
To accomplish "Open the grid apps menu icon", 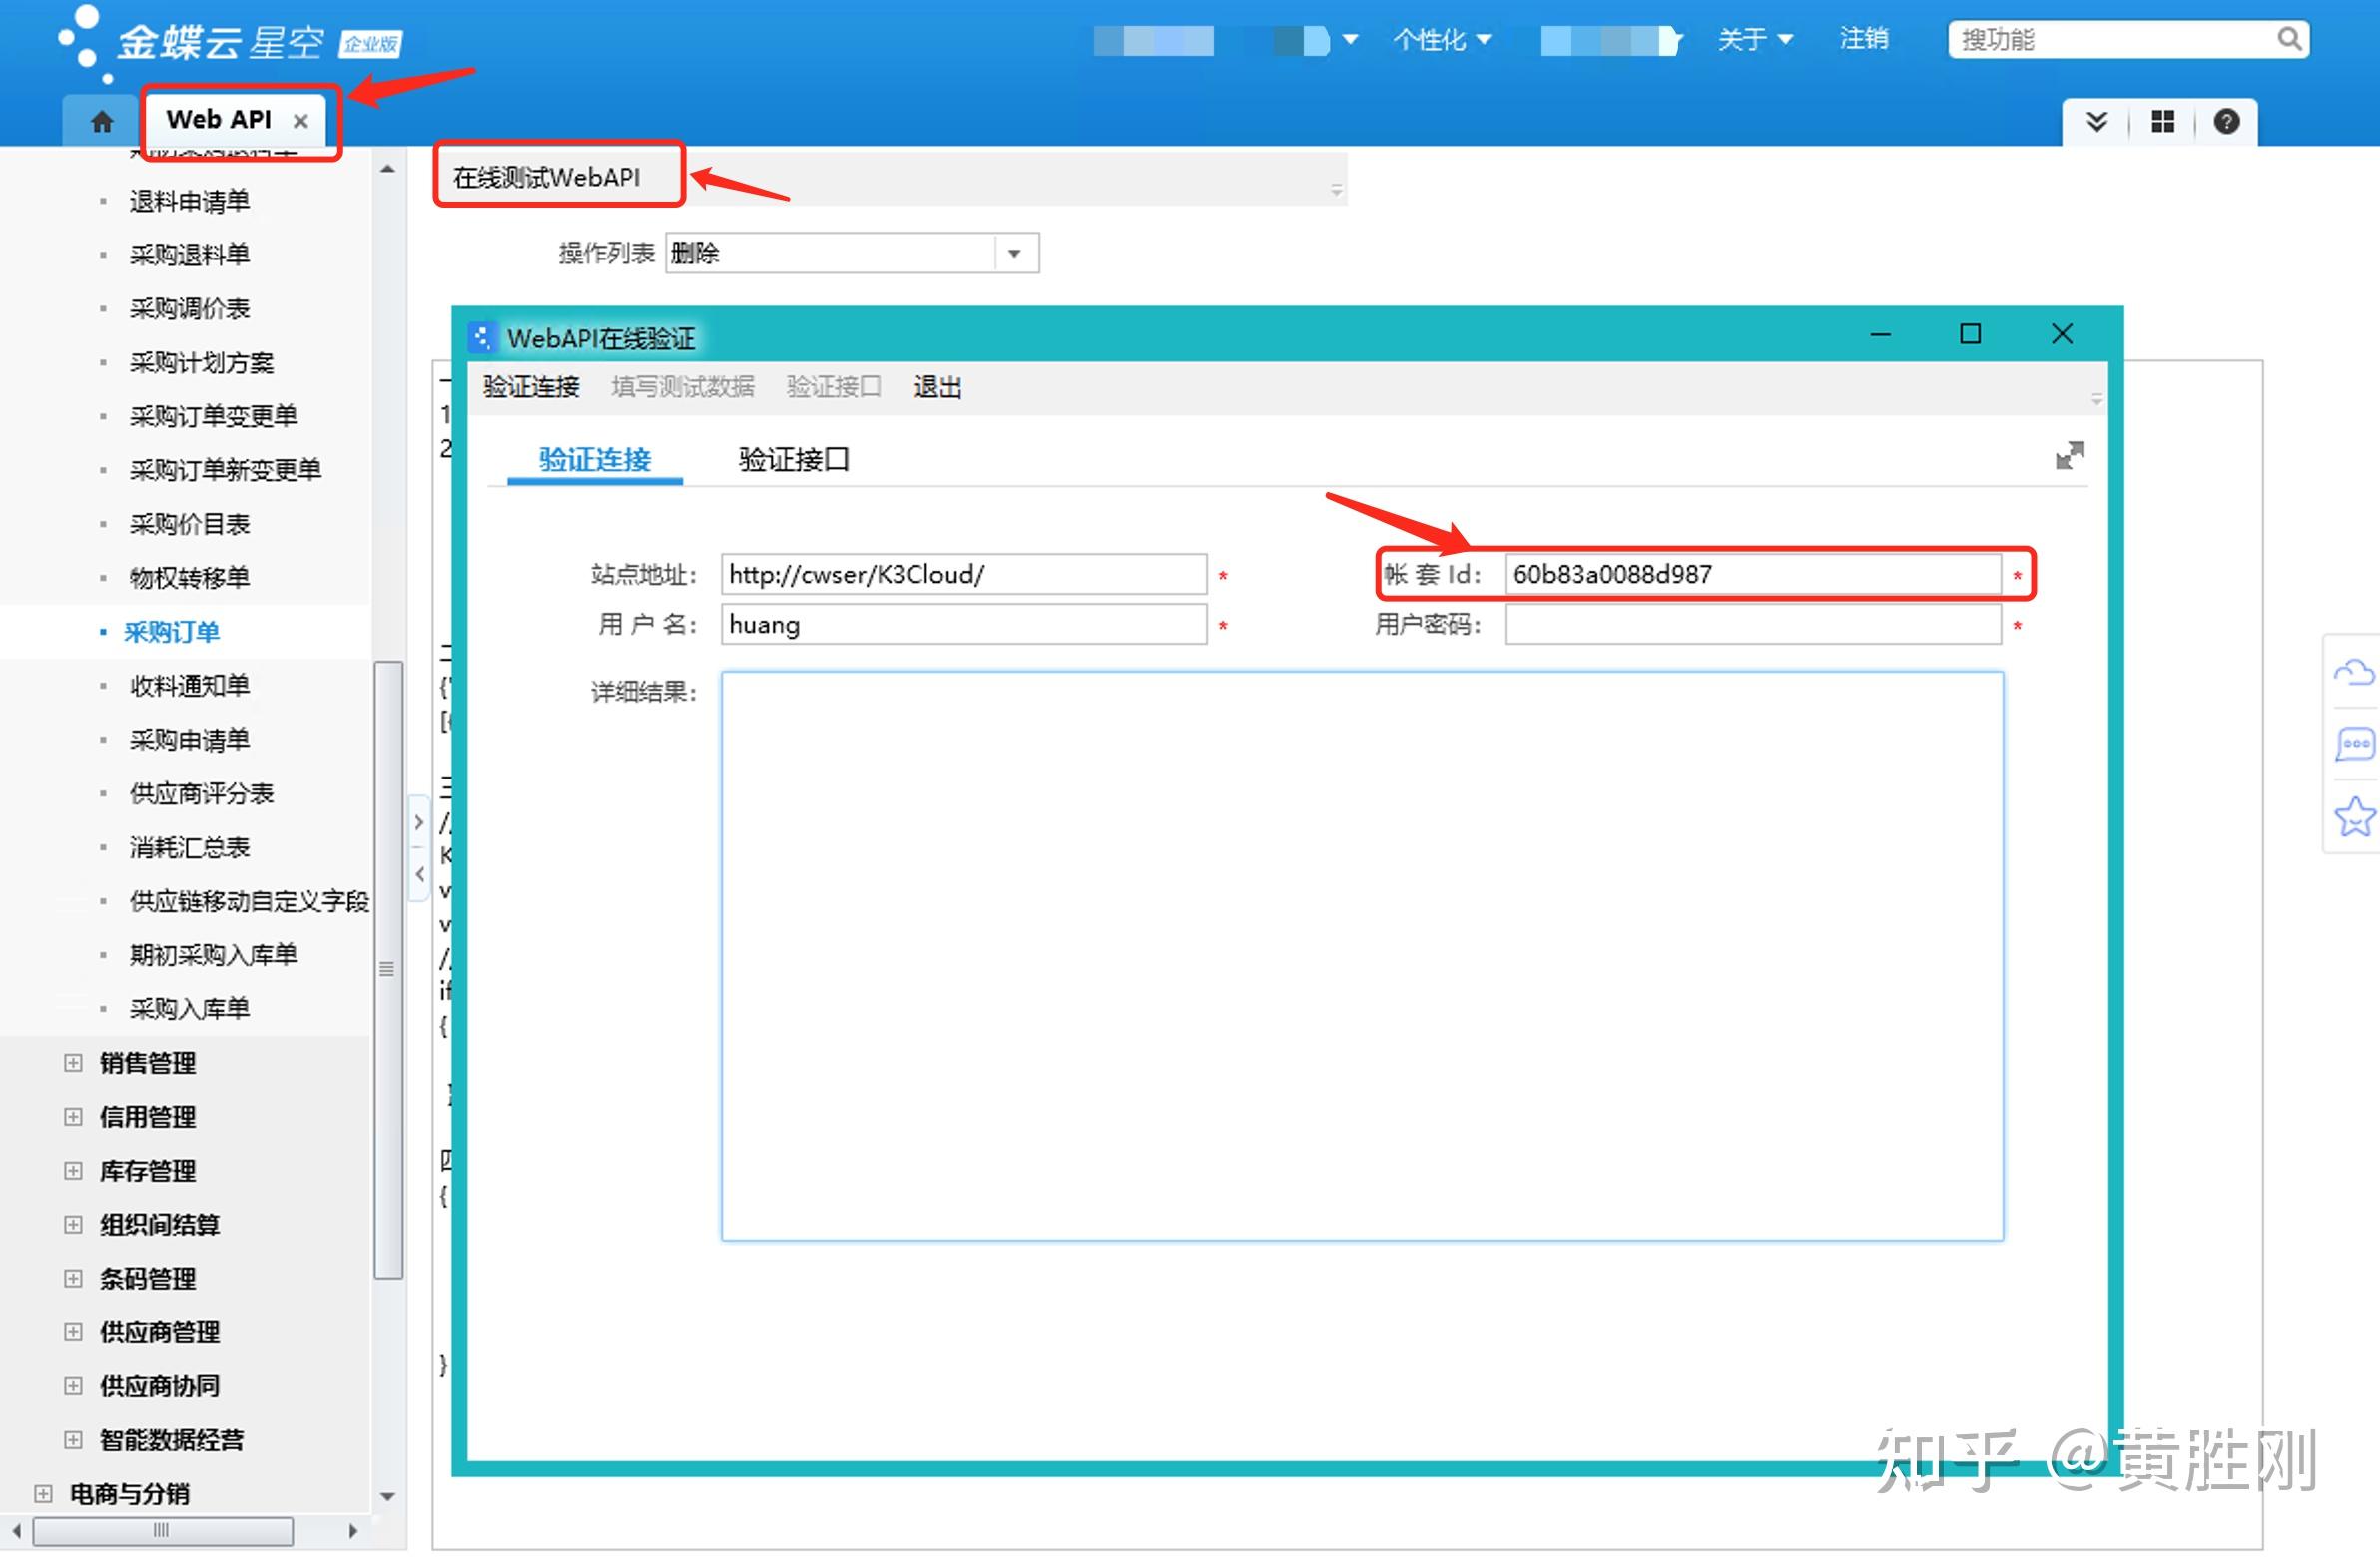I will click(x=2163, y=122).
